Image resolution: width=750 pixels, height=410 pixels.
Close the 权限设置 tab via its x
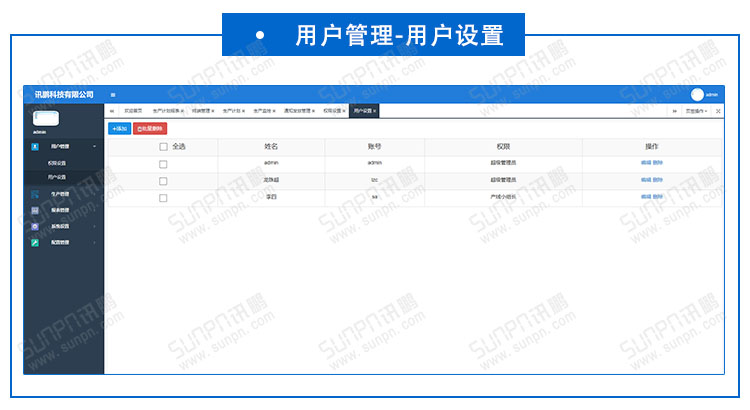click(x=344, y=111)
